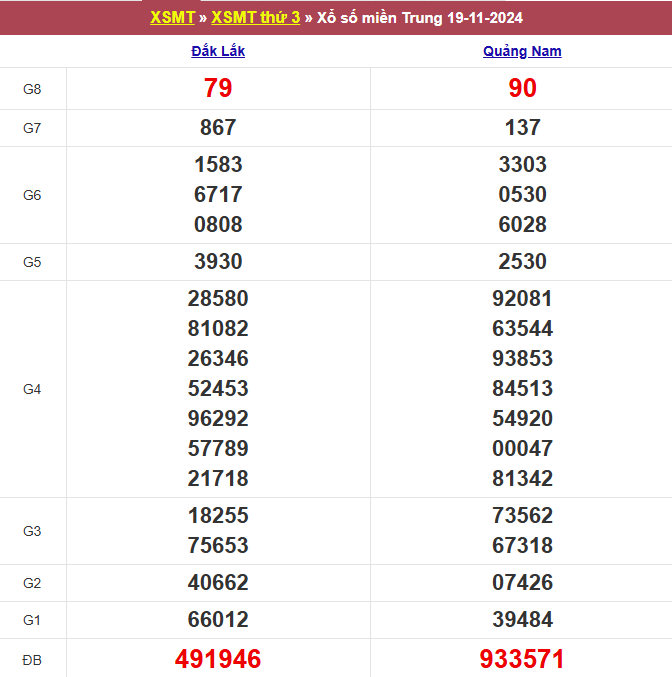Select Đắk Lắk G8 result 79
This screenshot has width=672, height=677.
(218, 88)
